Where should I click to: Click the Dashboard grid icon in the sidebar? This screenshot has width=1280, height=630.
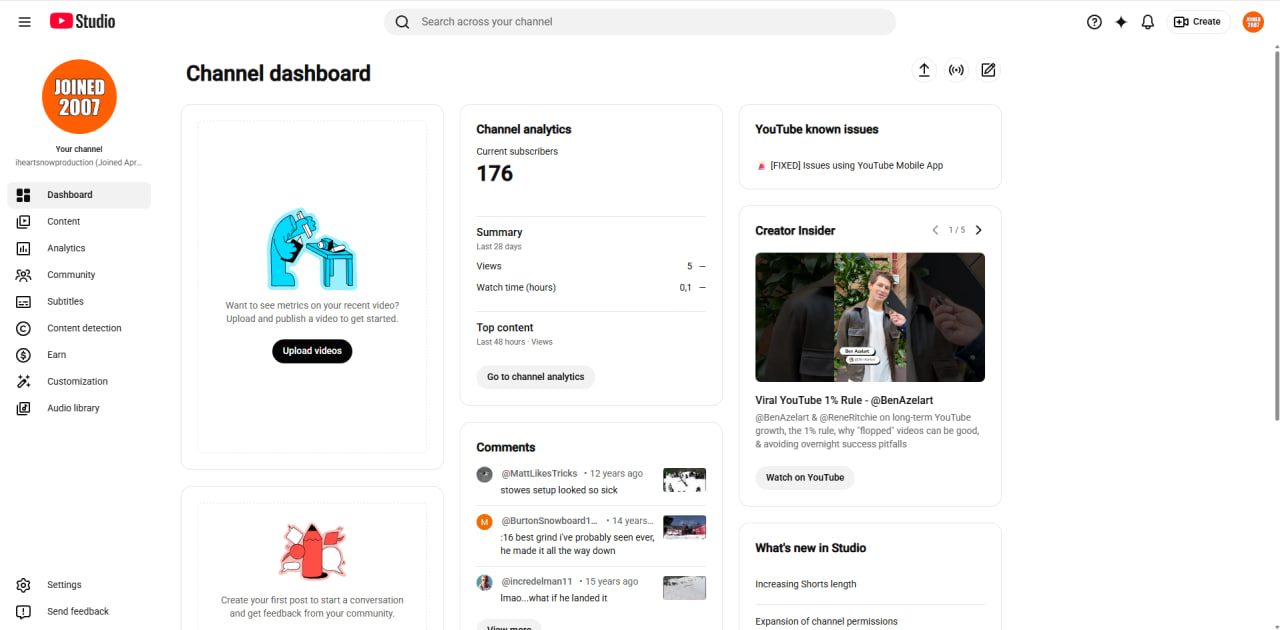(24, 195)
